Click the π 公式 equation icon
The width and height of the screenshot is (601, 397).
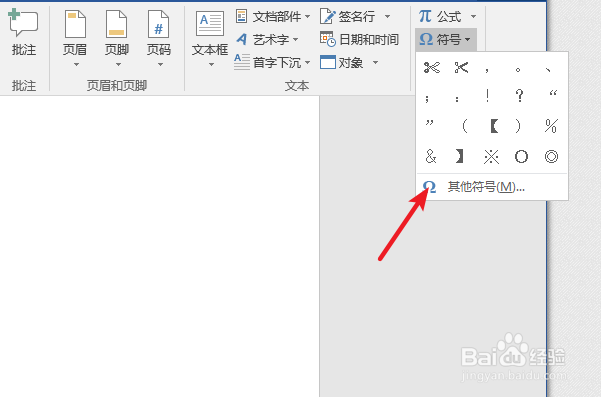[425, 16]
